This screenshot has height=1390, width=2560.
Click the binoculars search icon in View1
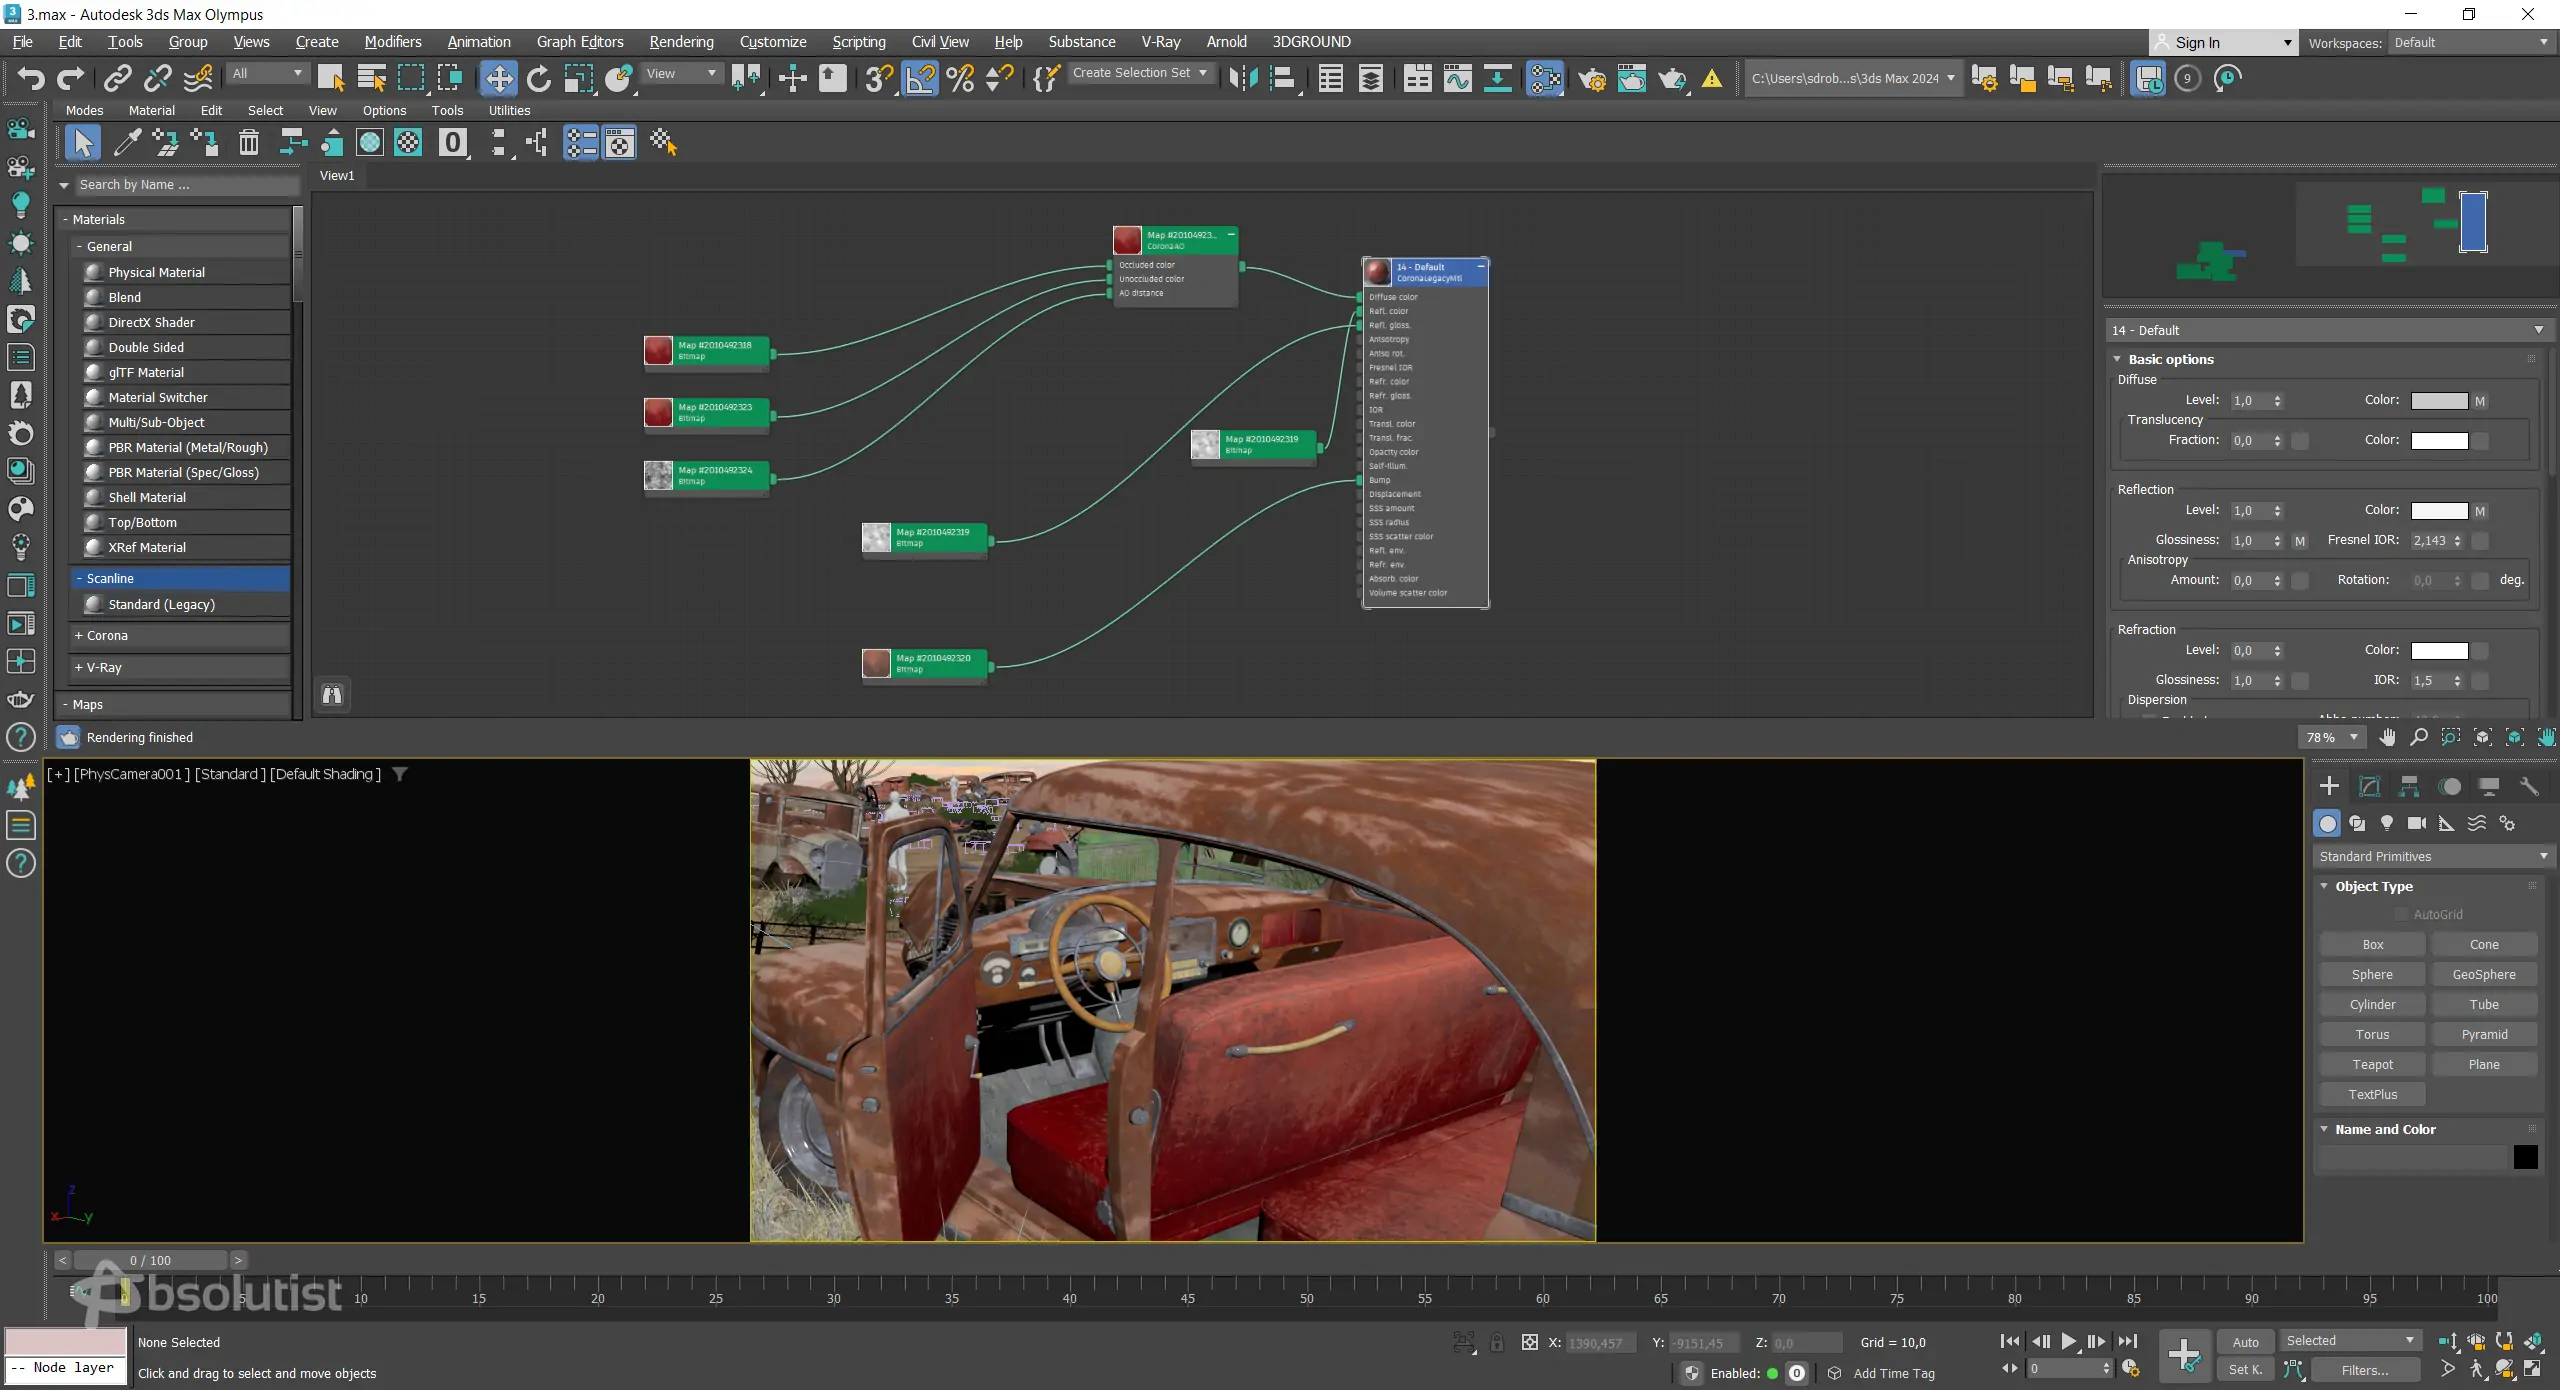[332, 694]
